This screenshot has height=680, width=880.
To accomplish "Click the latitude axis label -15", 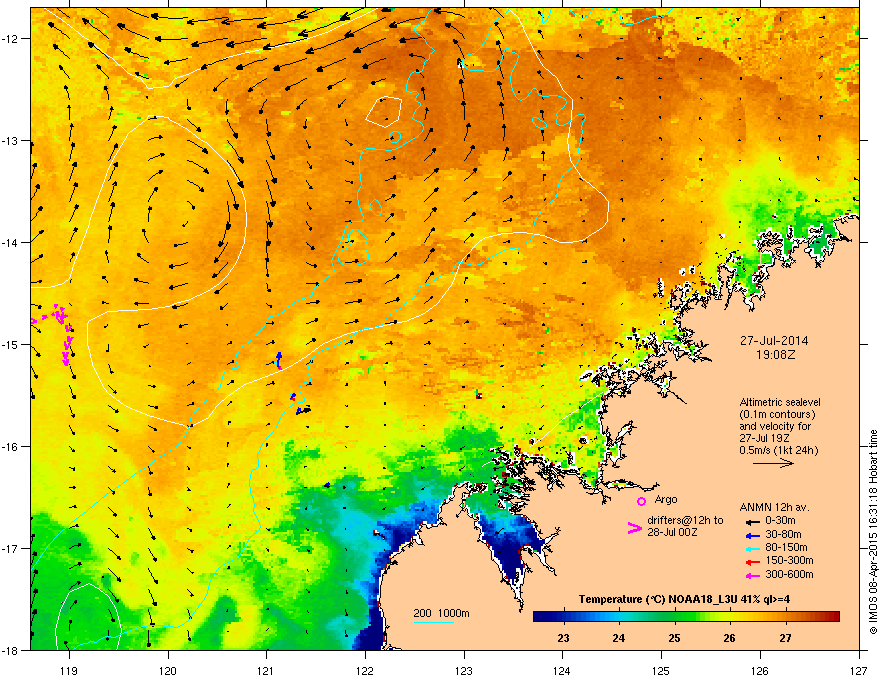I will 10,344.
